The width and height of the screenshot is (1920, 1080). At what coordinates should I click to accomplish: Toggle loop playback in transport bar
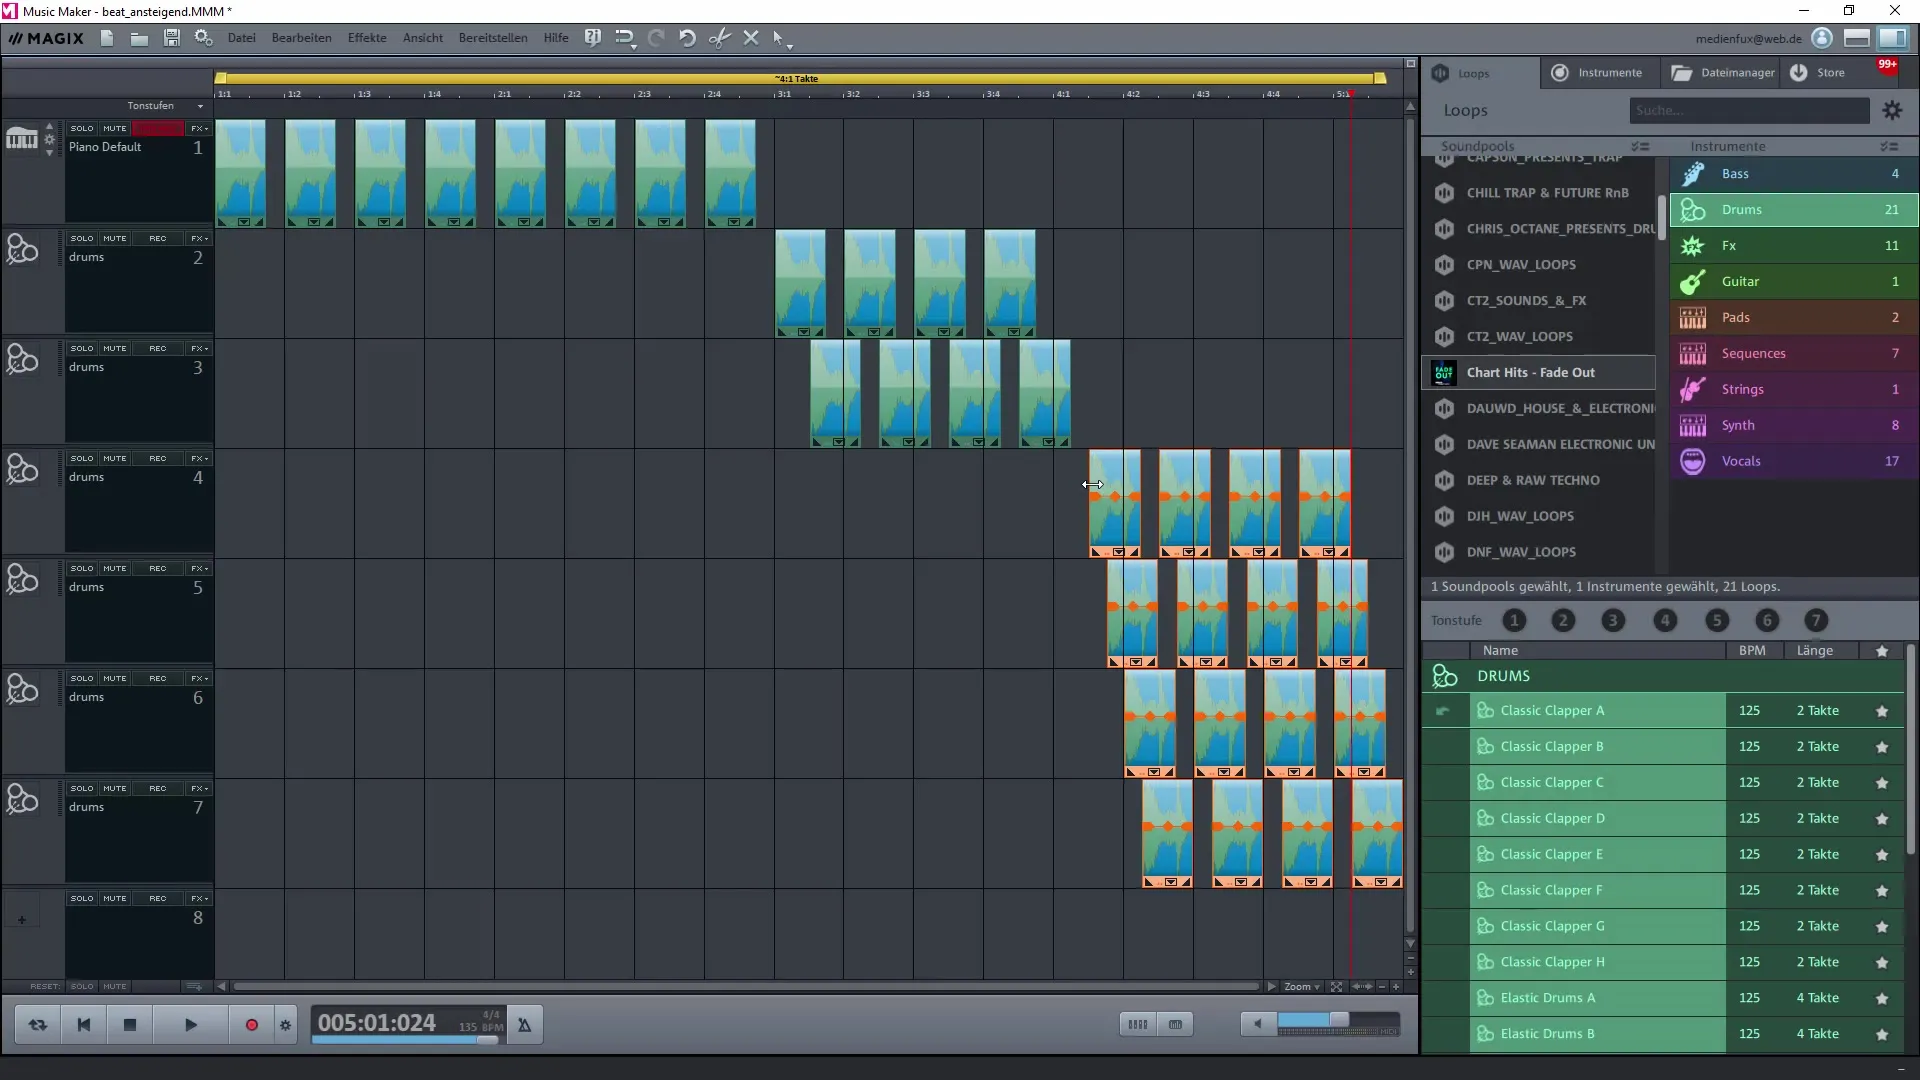tap(38, 1025)
